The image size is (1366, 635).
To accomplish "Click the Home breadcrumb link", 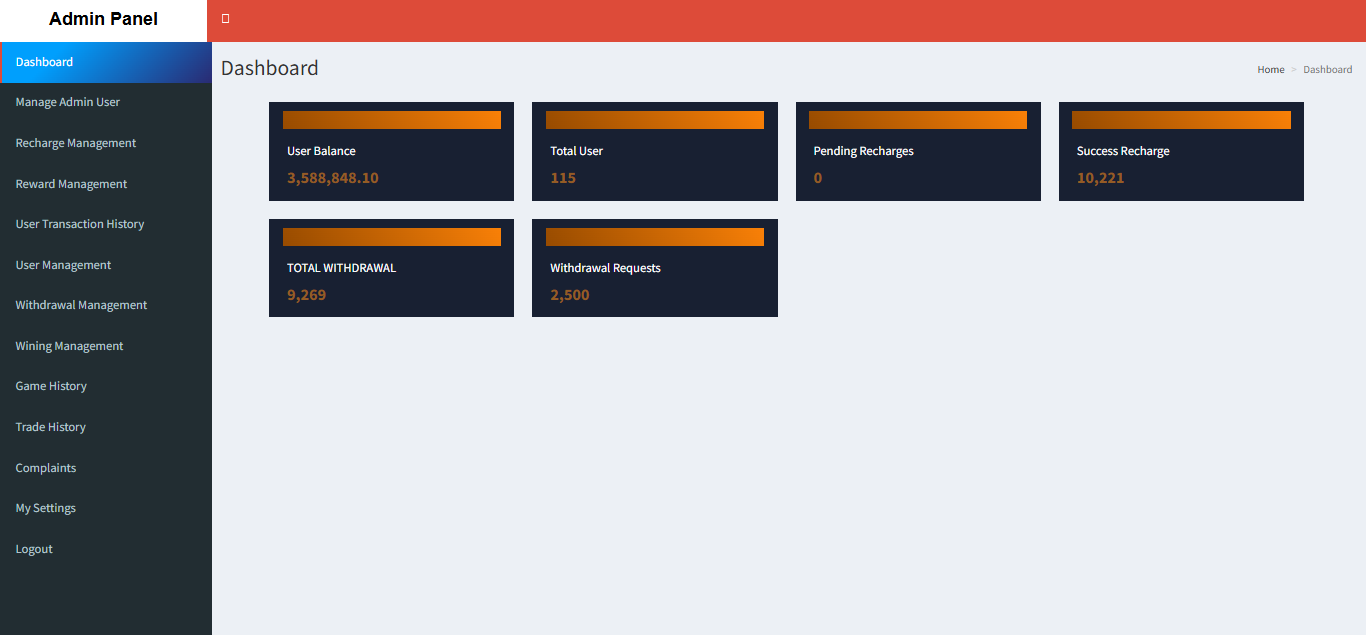I will pos(1271,70).
